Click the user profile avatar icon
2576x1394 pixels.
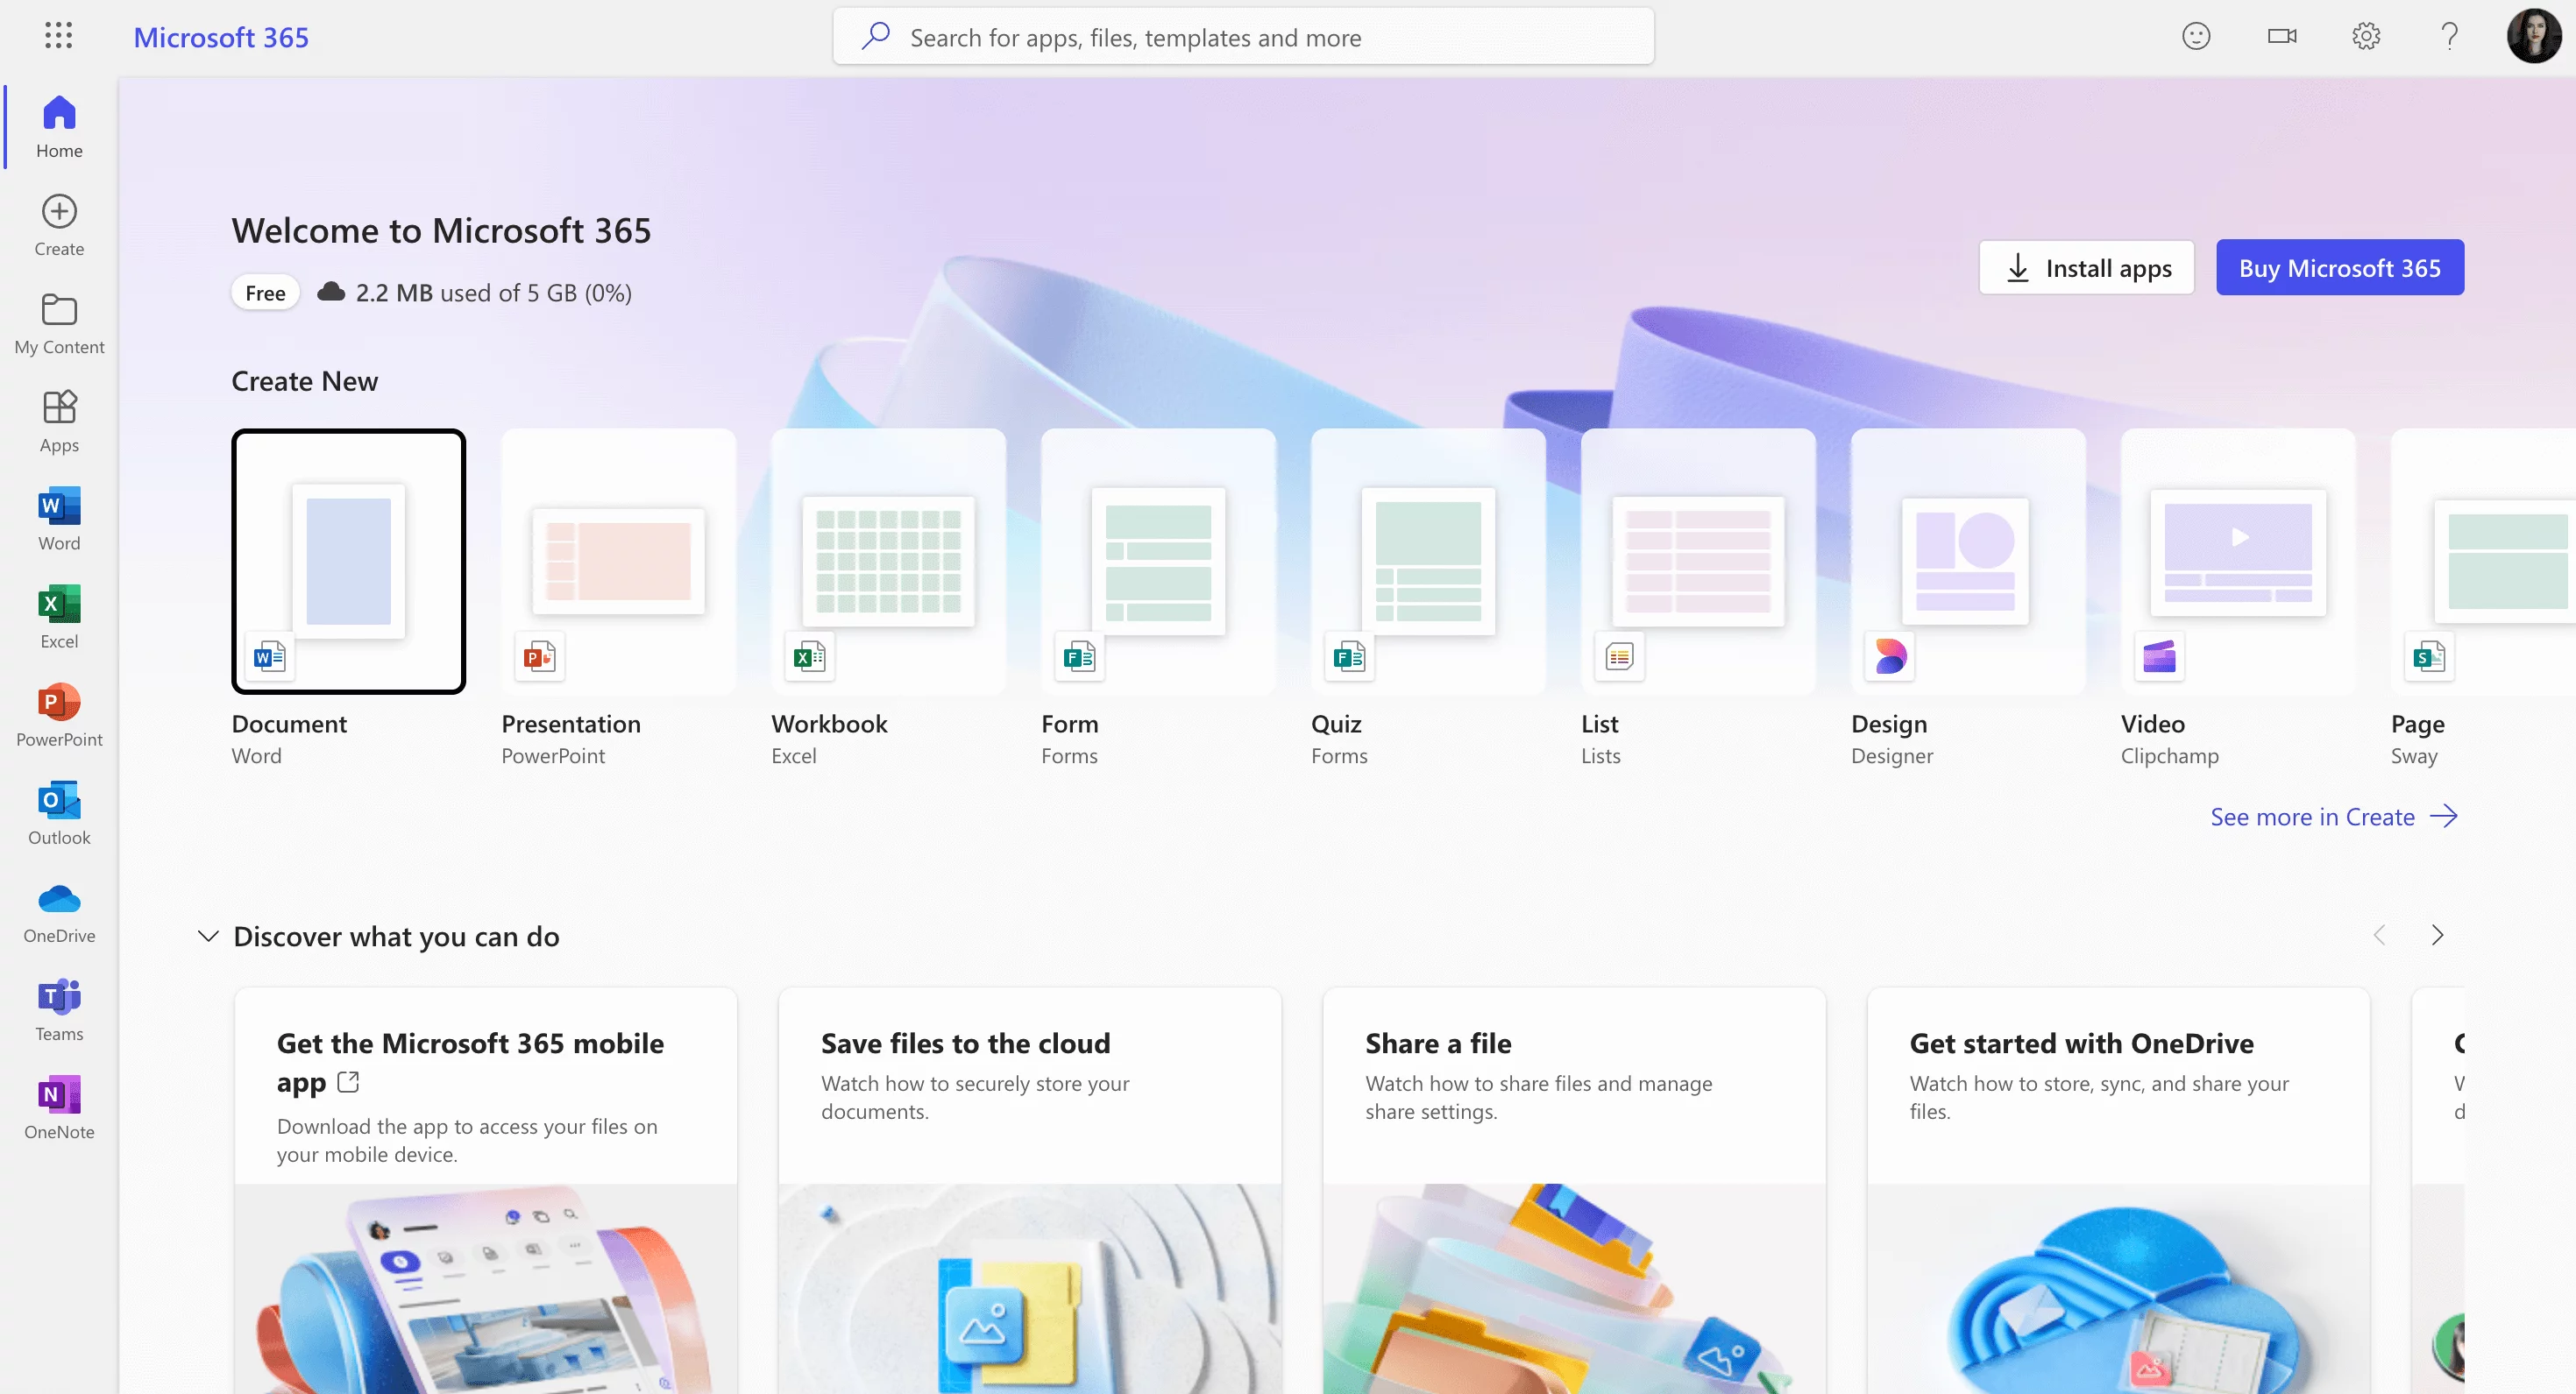coord(2535,34)
